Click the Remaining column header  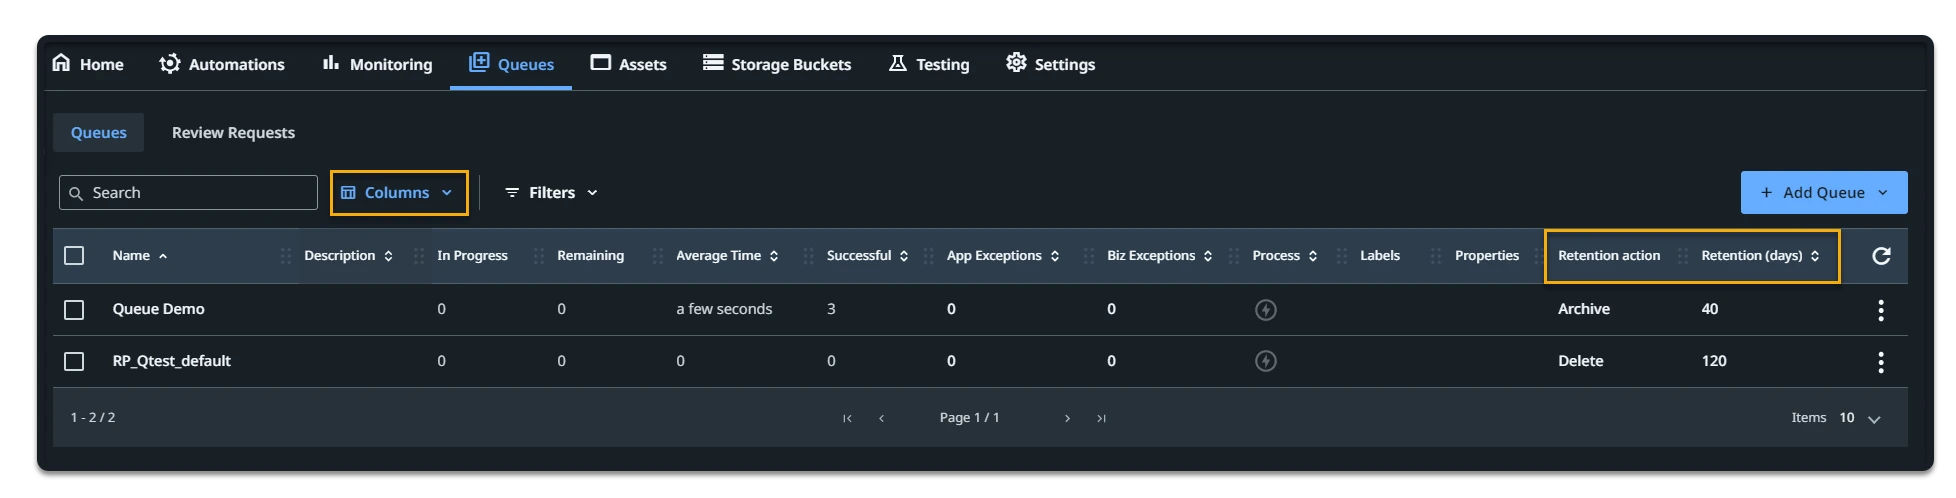pyautogui.click(x=590, y=256)
